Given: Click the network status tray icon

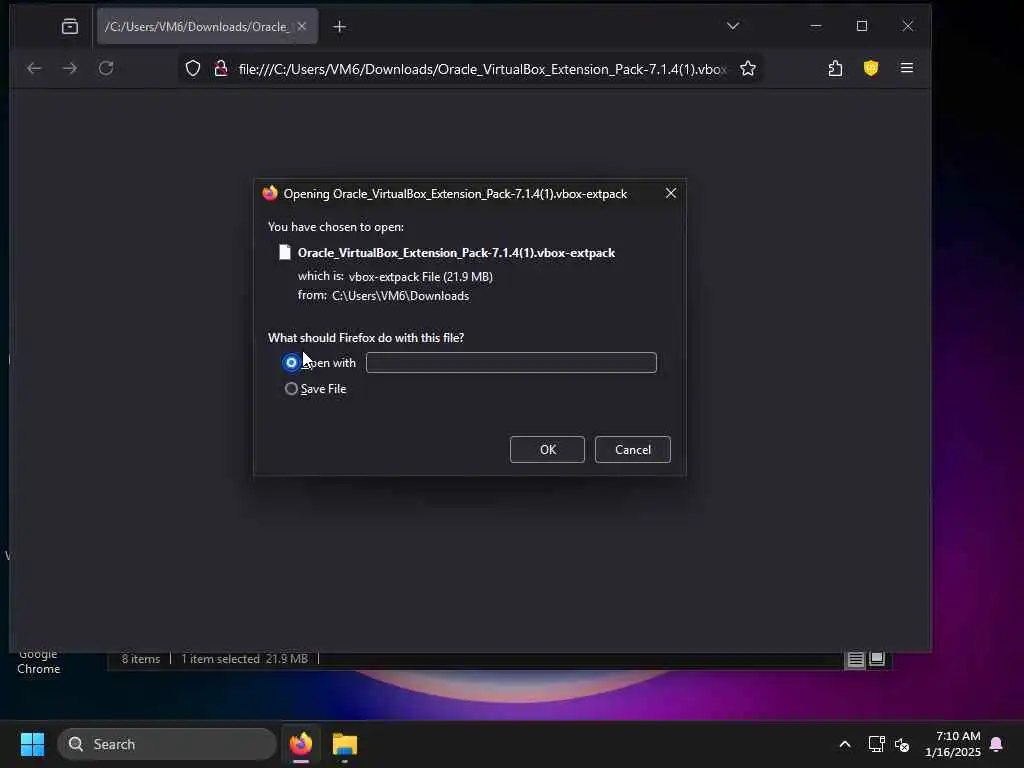Looking at the screenshot, I should pyautogui.click(x=876, y=744).
